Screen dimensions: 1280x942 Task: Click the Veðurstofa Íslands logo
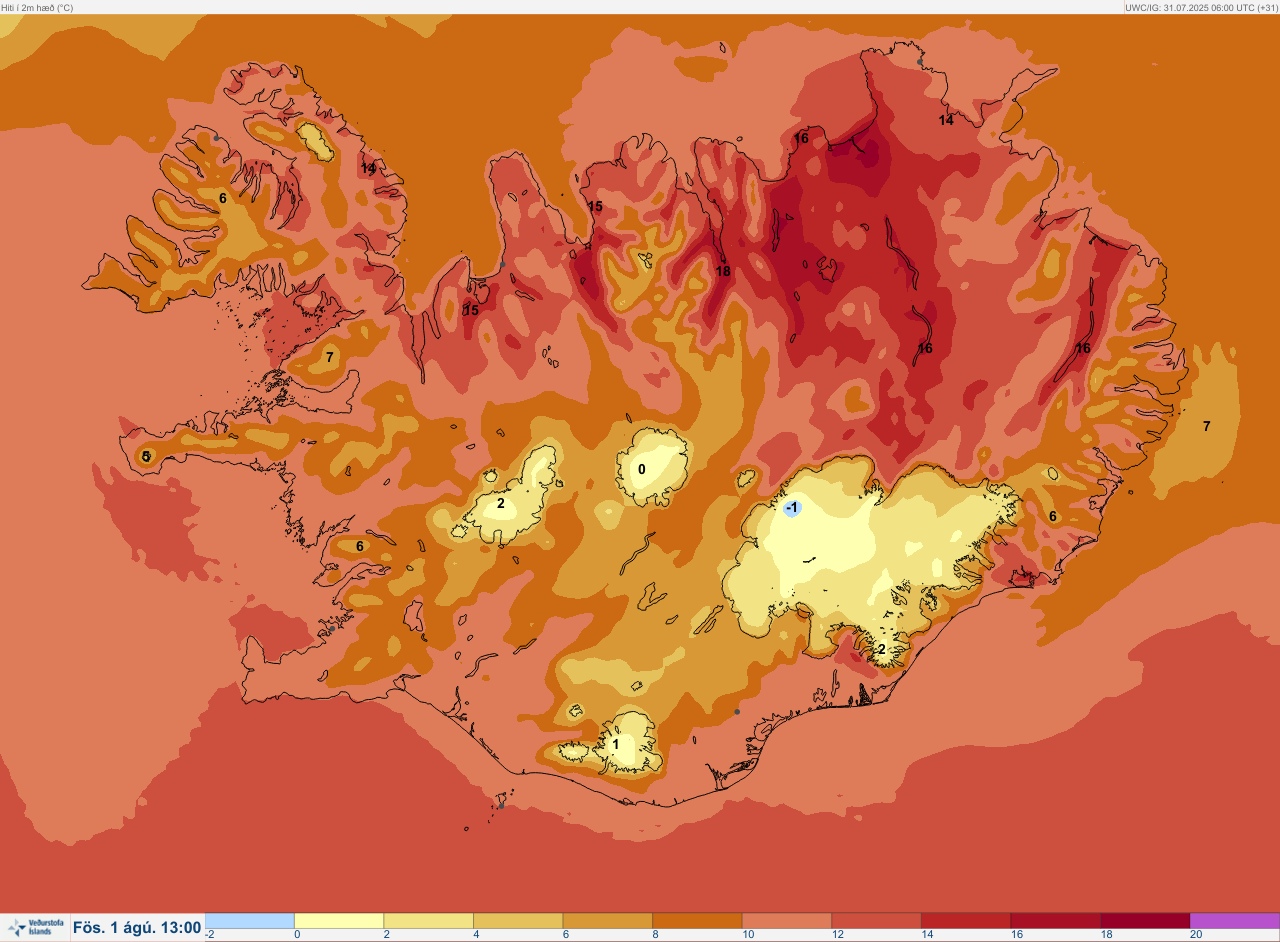coord(35,927)
